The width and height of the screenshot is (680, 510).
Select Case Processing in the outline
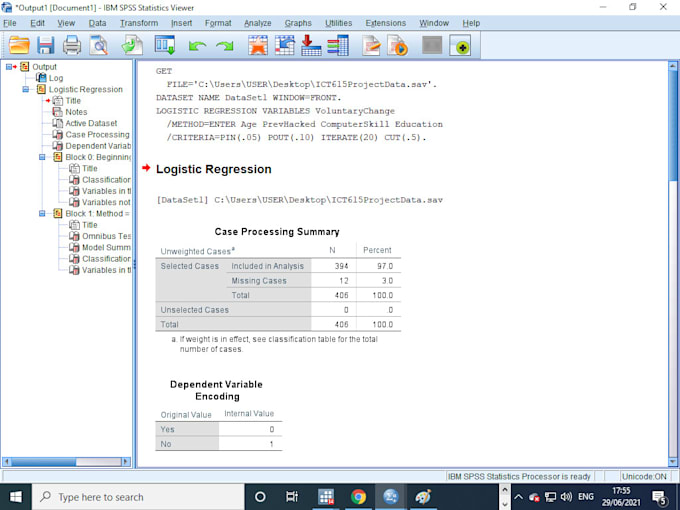97,134
